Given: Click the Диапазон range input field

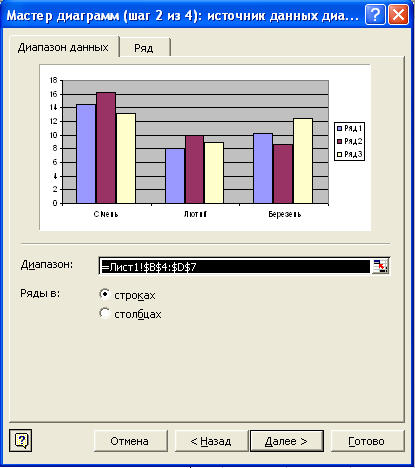Looking at the screenshot, I should pos(235,266).
